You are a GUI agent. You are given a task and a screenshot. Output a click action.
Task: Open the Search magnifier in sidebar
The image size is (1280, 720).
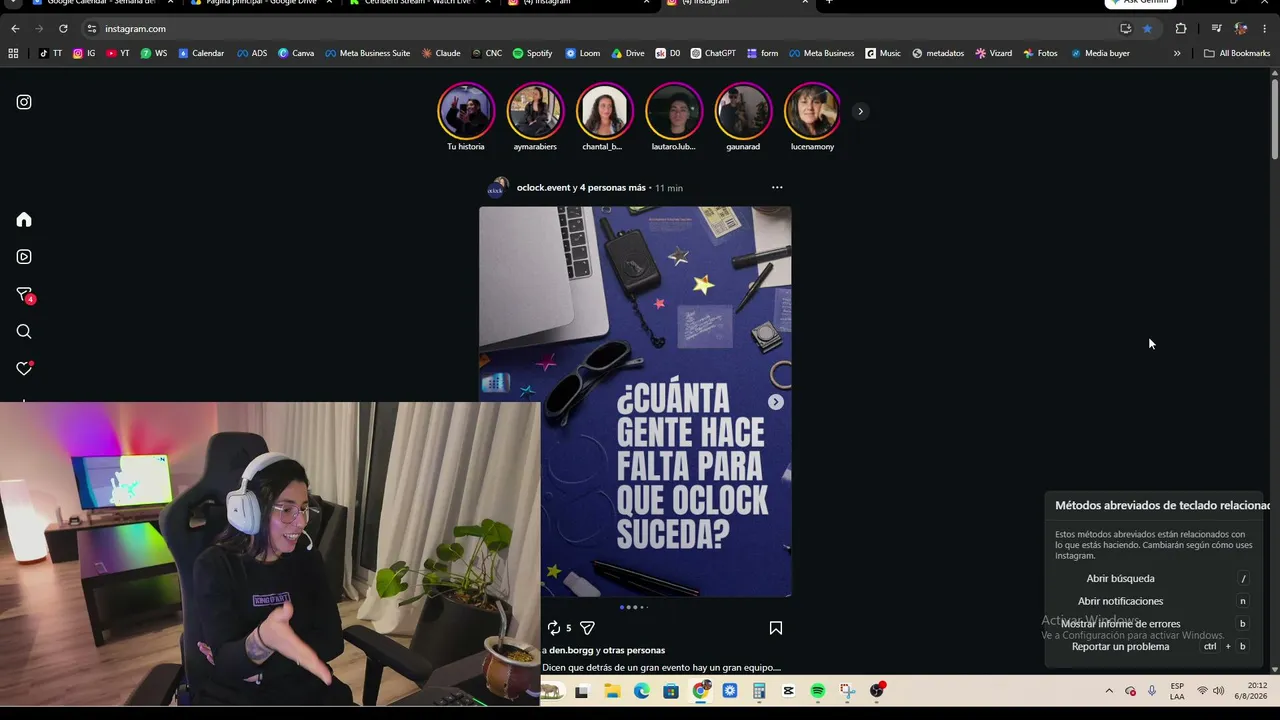[24, 332]
